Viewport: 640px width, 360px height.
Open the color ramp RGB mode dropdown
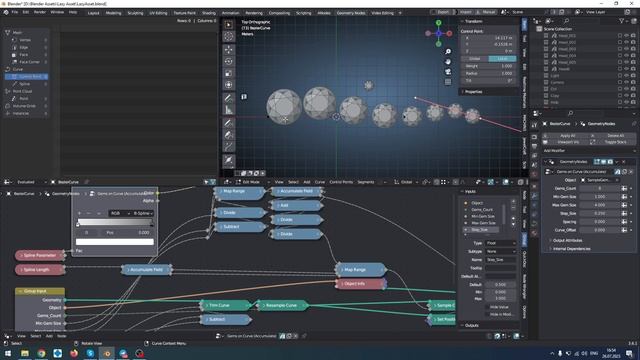119,213
